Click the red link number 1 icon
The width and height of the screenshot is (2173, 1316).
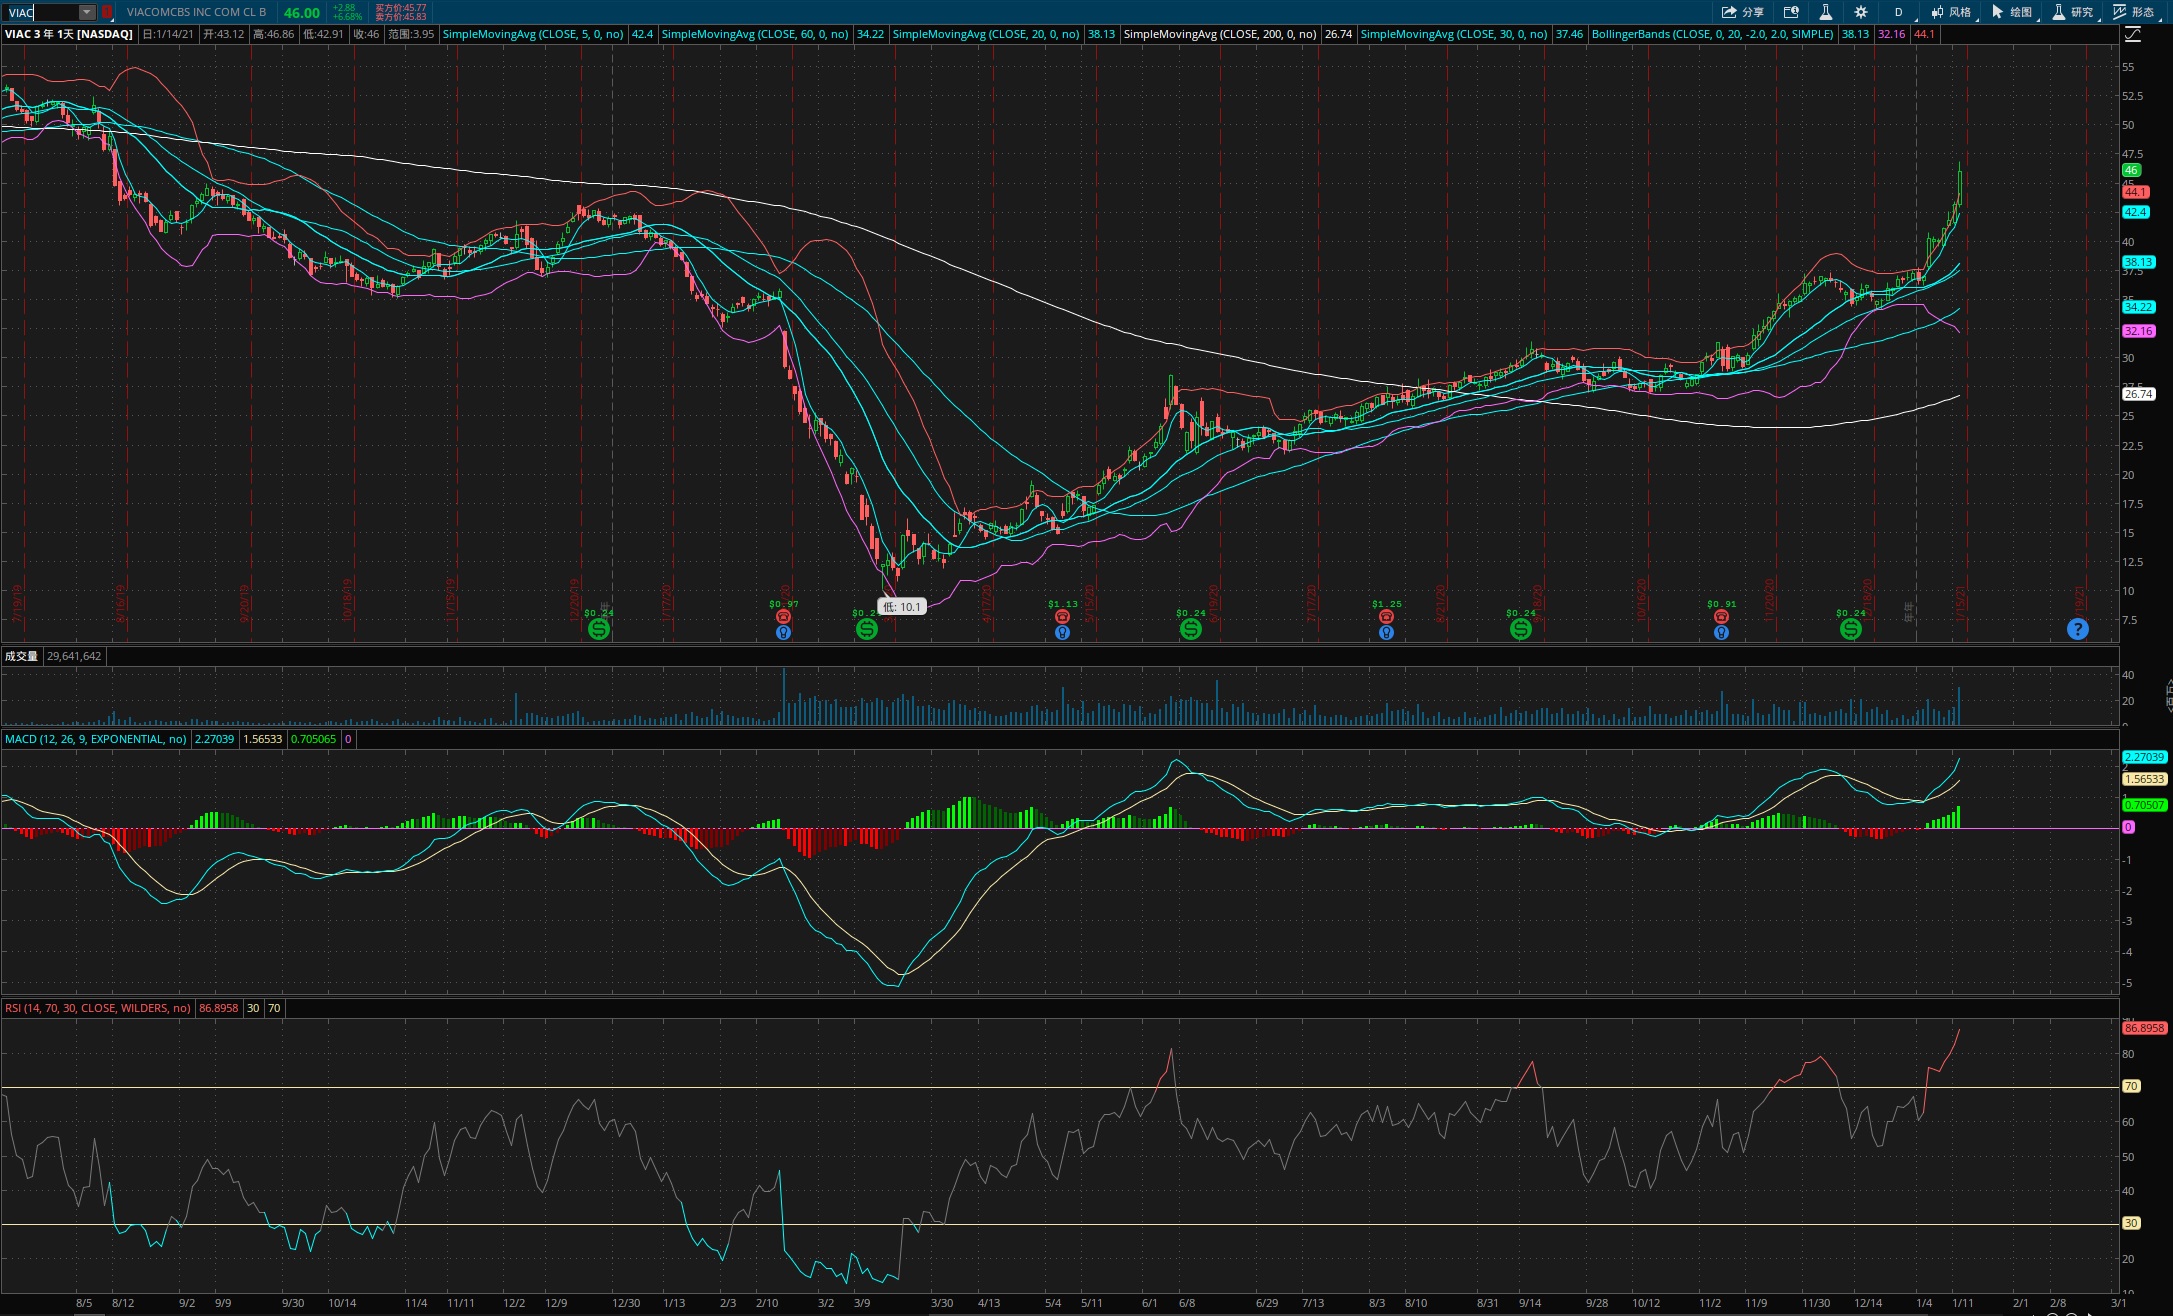tap(107, 12)
